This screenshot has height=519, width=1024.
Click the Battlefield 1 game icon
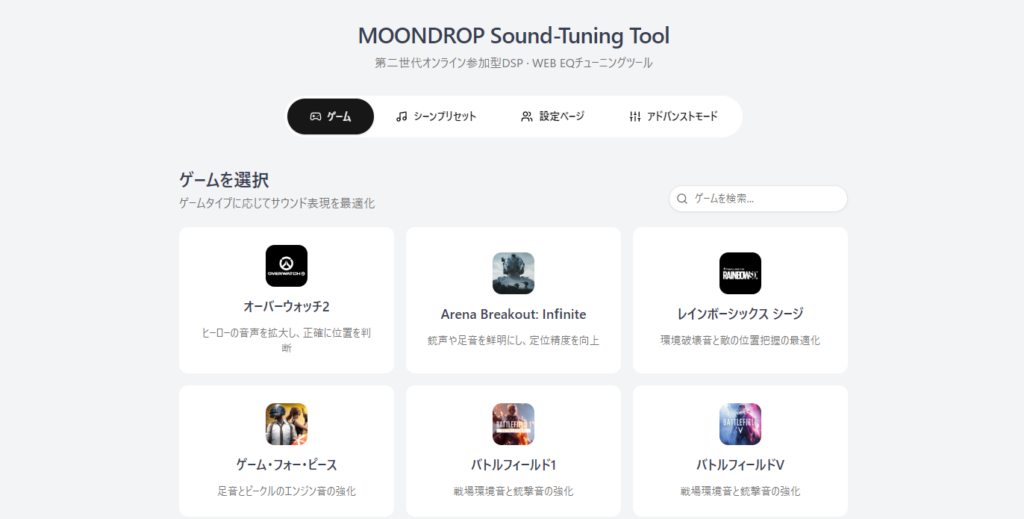[513, 424]
